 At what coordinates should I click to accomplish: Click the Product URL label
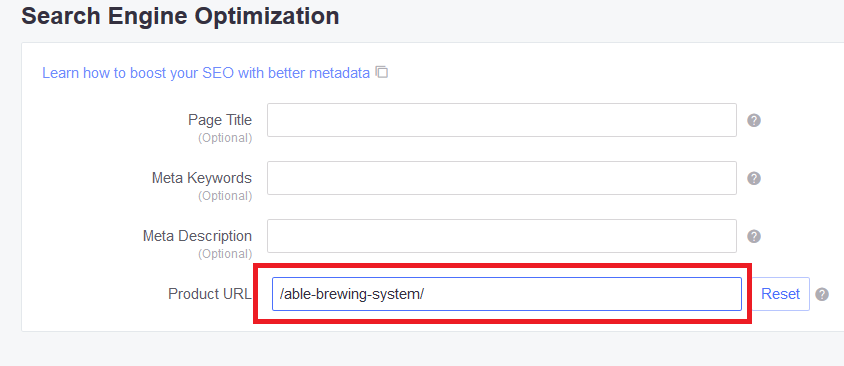click(209, 294)
